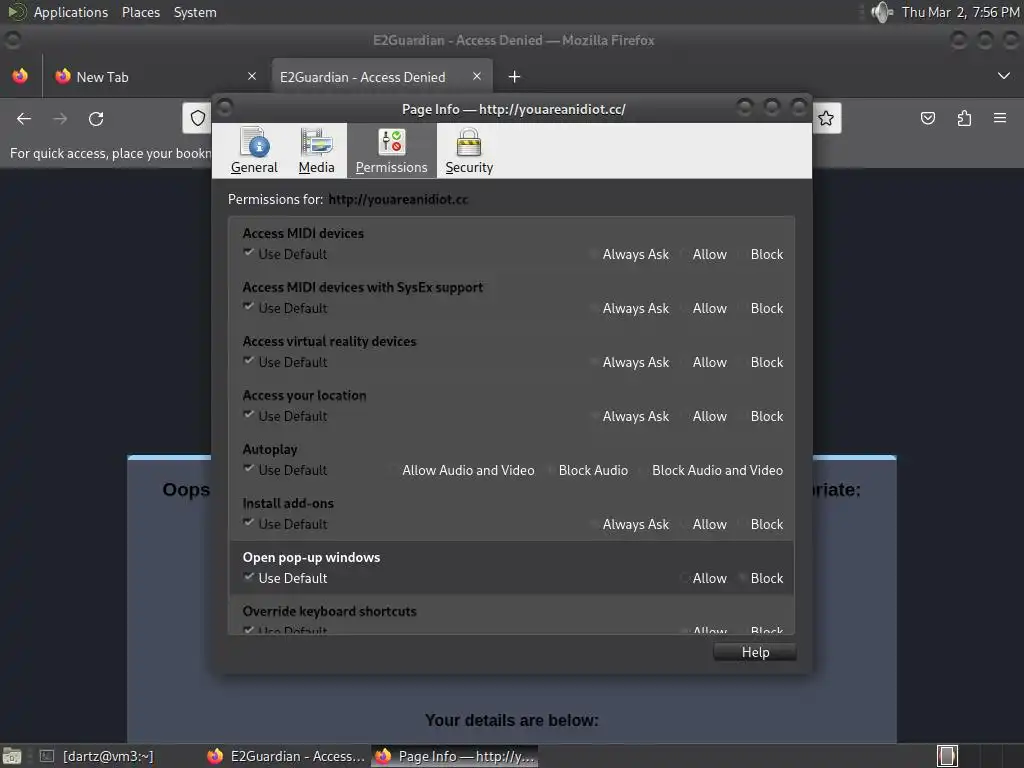Click the volume speaker icon in top panel
The width and height of the screenshot is (1024, 768).
[882, 12]
